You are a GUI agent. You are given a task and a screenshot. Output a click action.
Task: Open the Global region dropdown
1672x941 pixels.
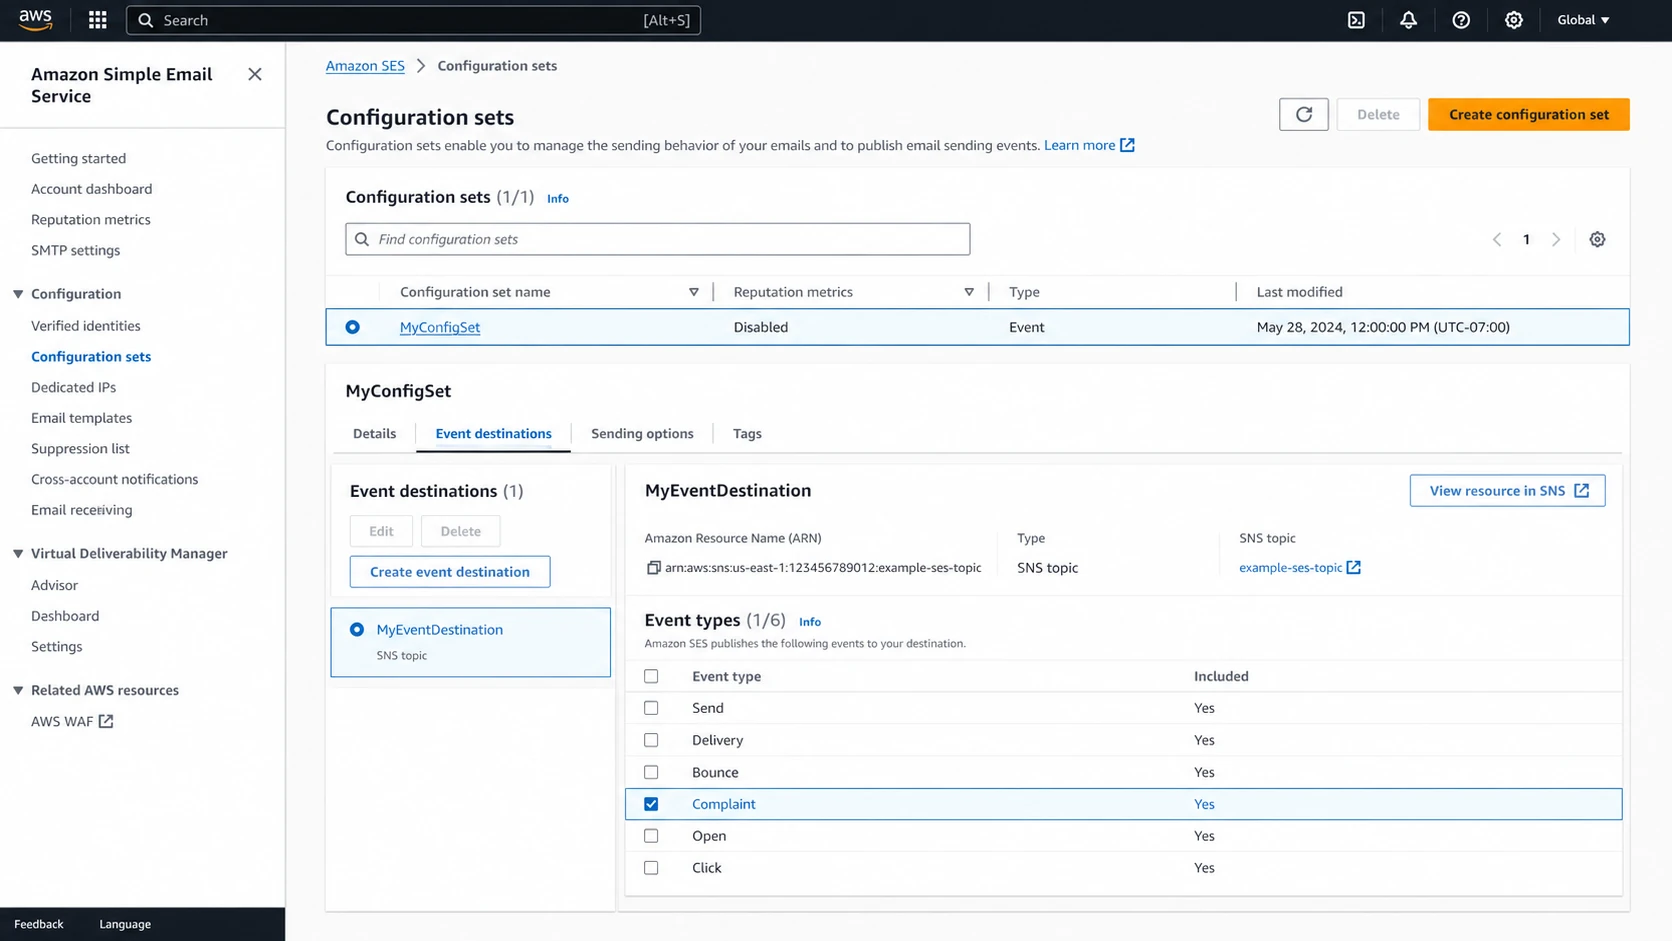click(x=1583, y=20)
